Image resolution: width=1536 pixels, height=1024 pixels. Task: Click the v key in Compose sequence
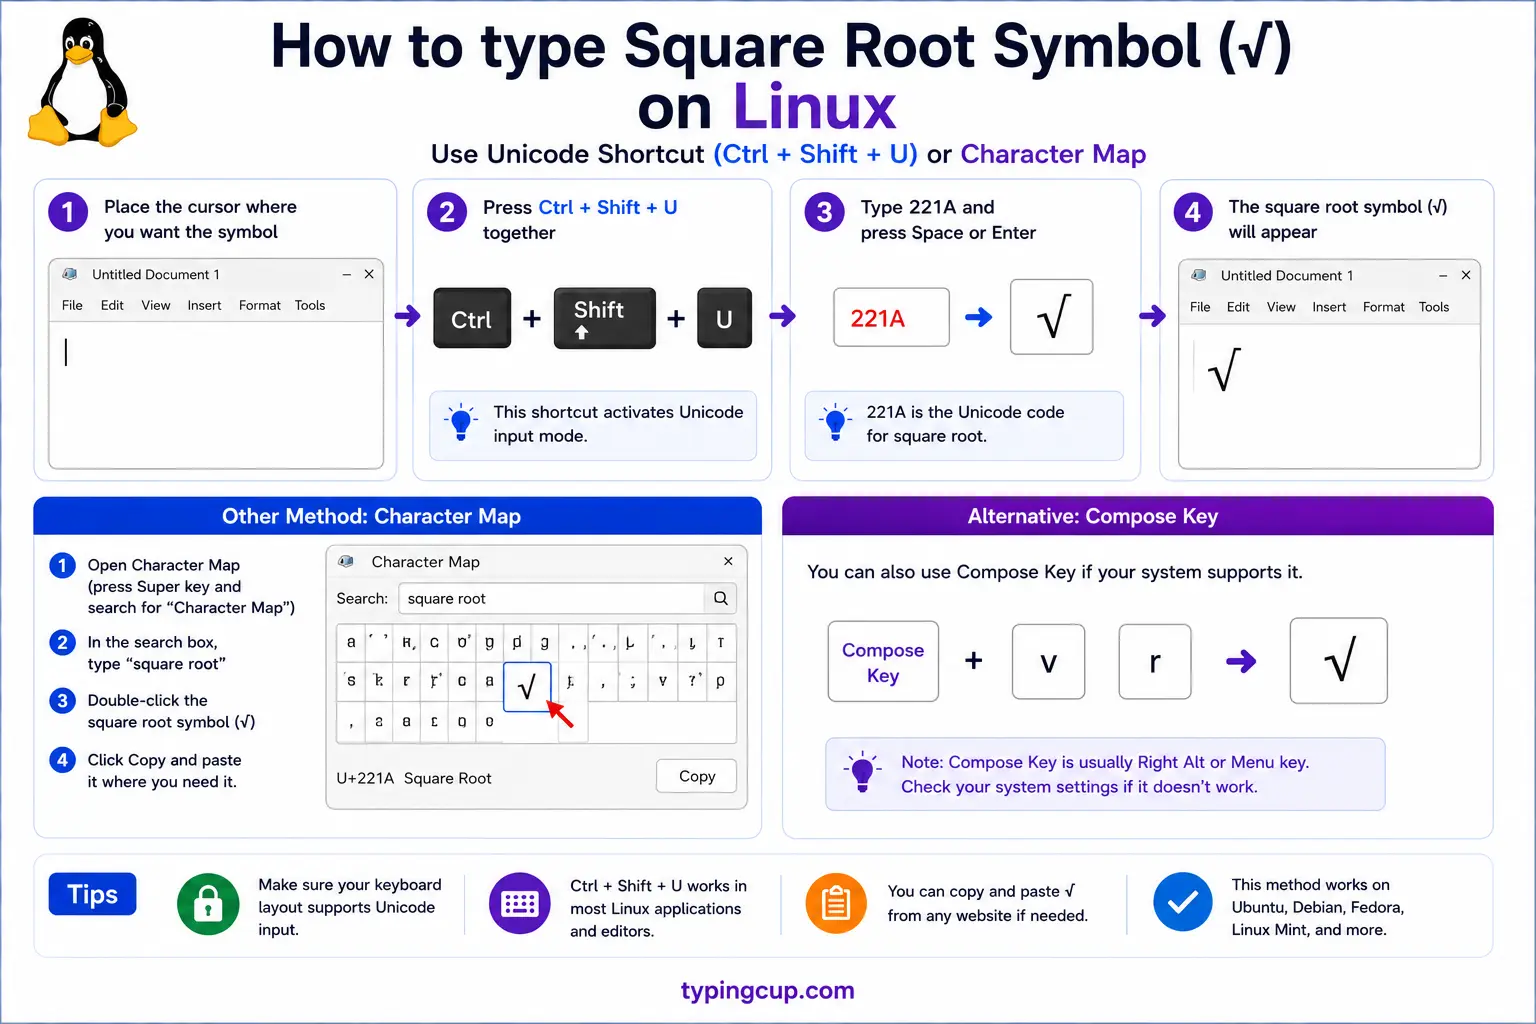pyautogui.click(x=1049, y=662)
